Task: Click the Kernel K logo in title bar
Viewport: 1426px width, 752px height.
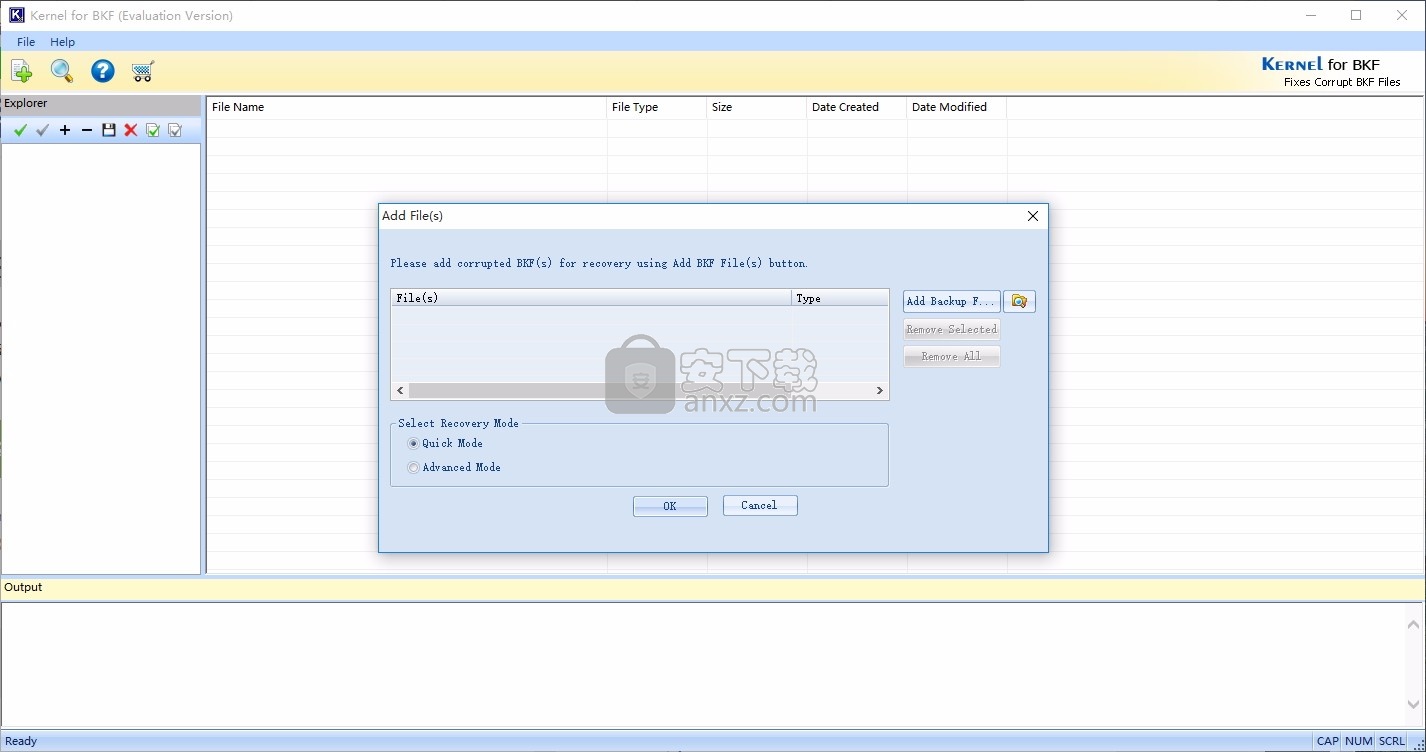Action: [x=16, y=15]
